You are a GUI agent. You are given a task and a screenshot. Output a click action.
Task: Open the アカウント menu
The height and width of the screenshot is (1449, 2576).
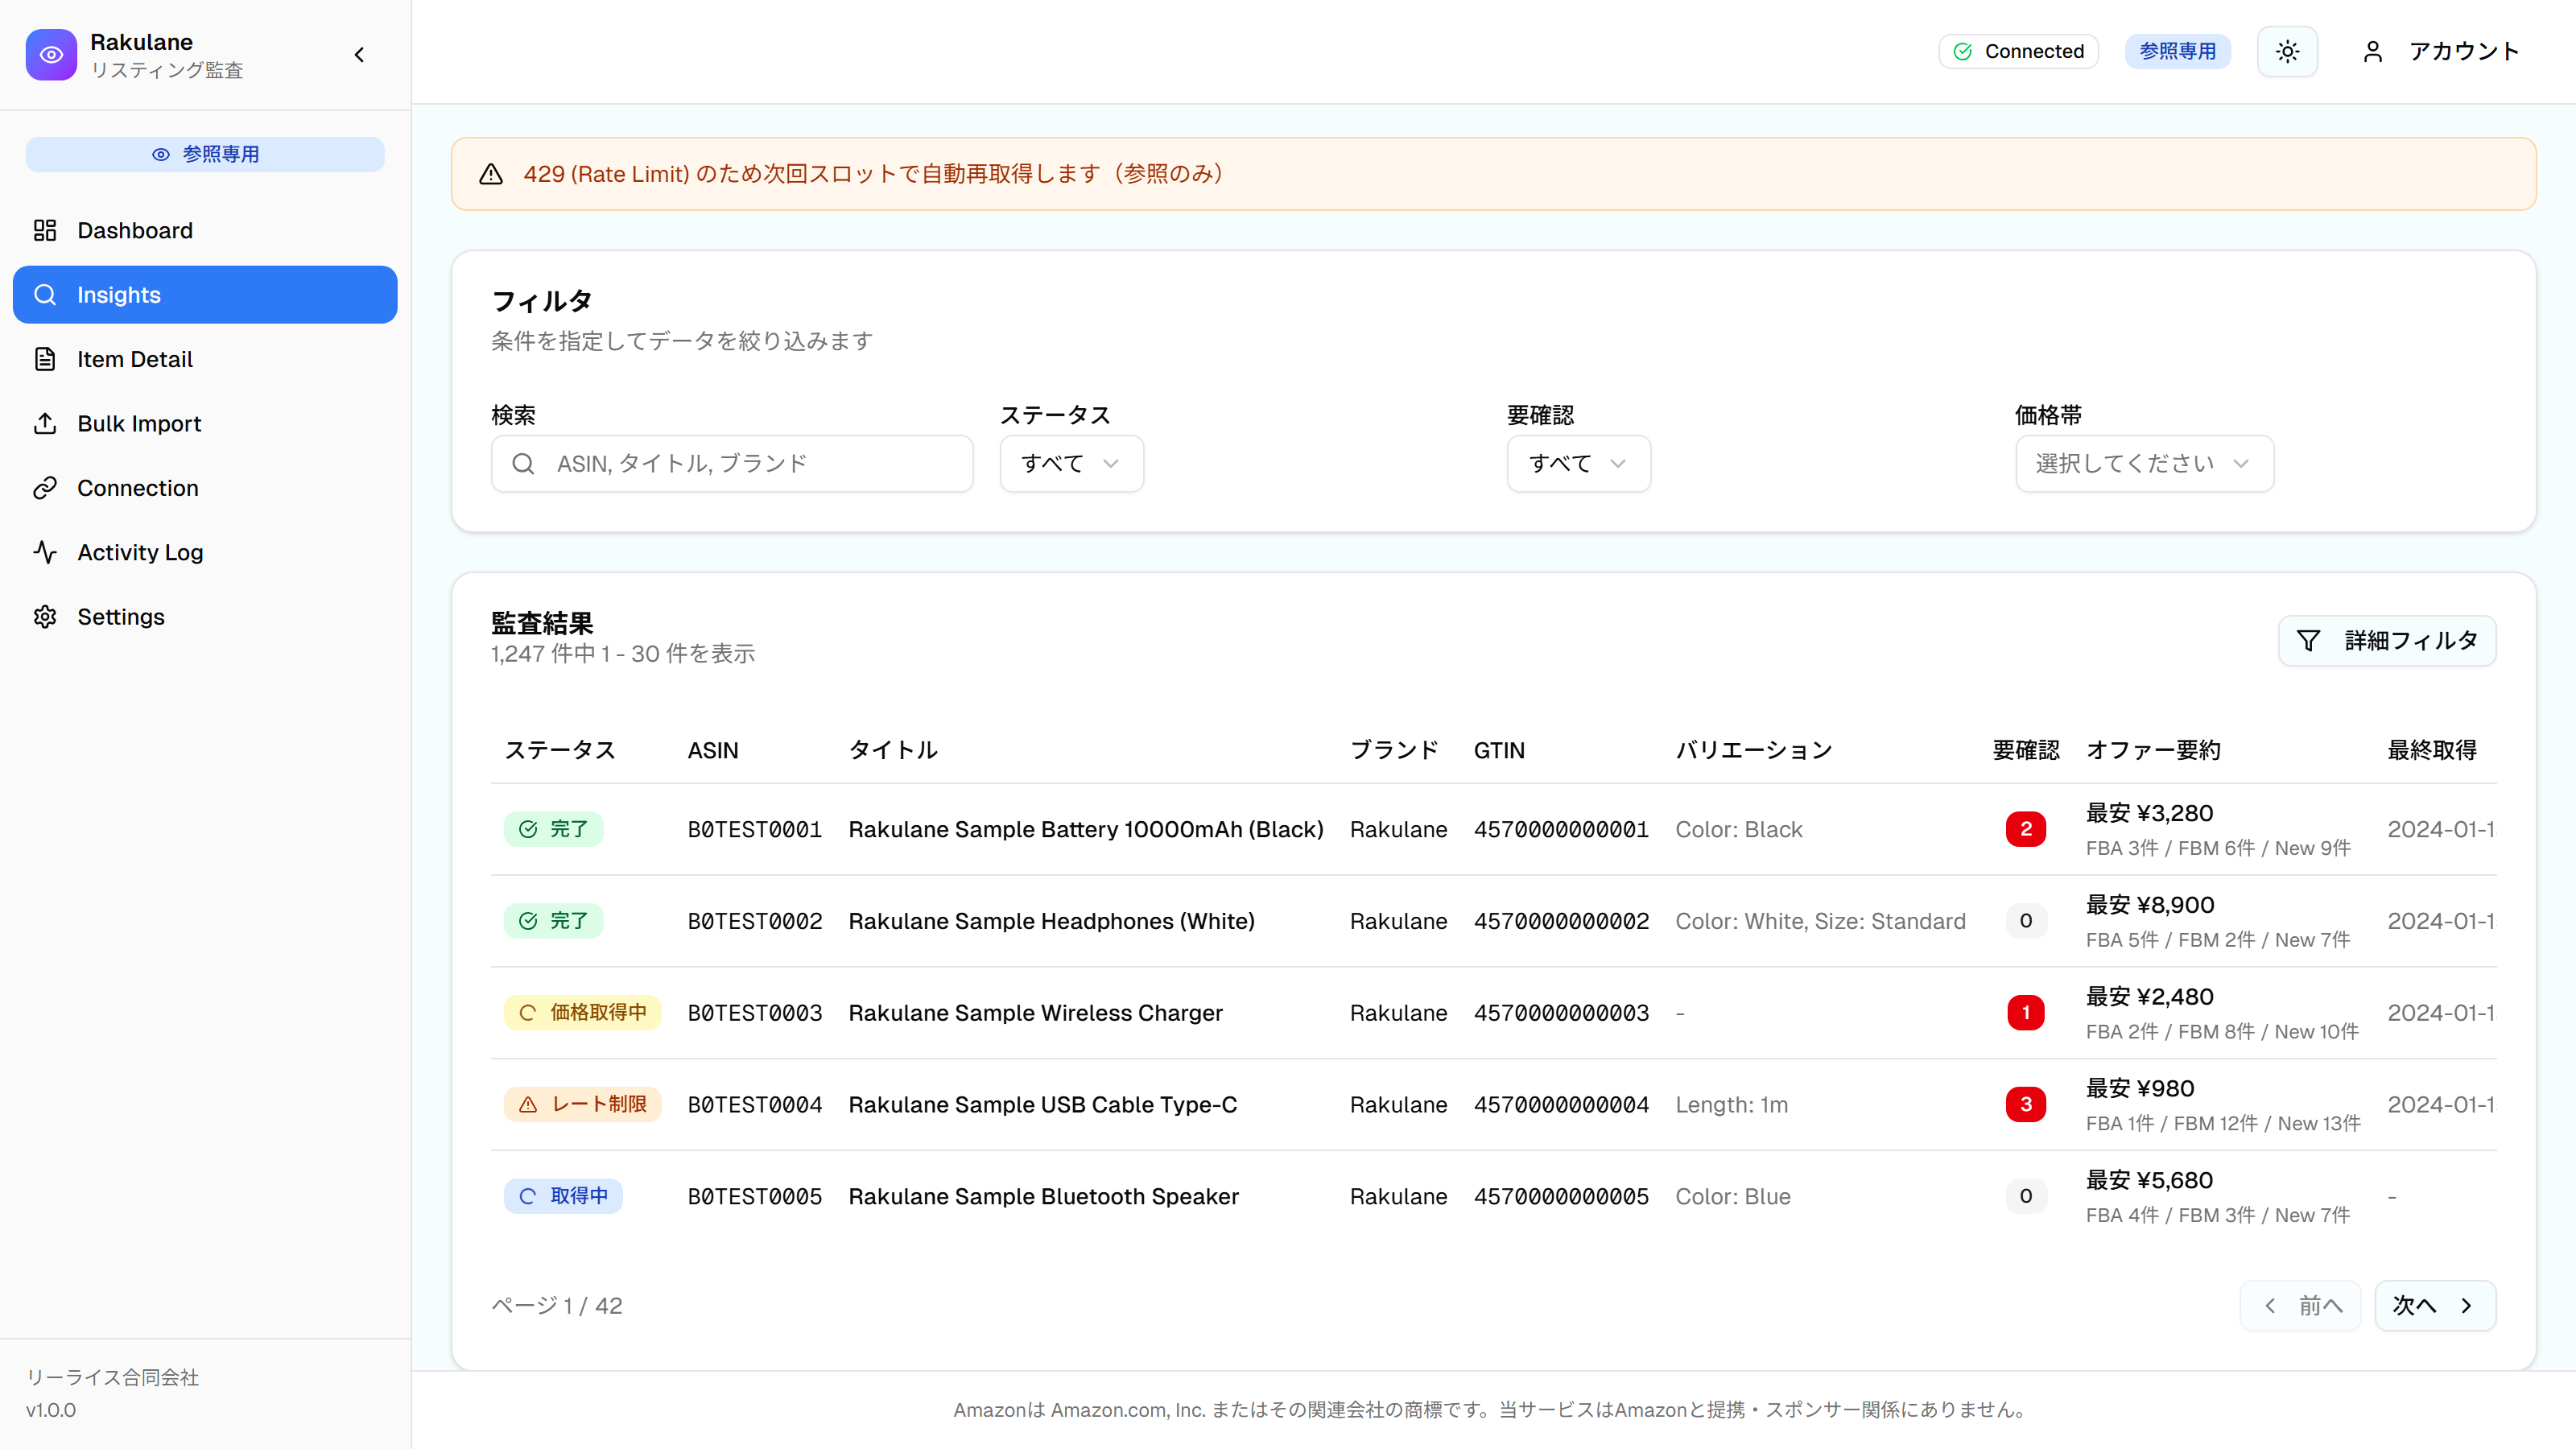(2441, 51)
